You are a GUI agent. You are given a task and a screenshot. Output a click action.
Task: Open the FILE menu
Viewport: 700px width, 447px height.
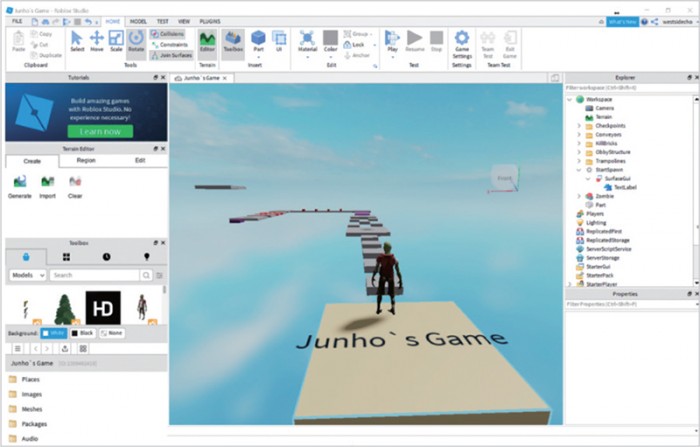(x=17, y=21)
